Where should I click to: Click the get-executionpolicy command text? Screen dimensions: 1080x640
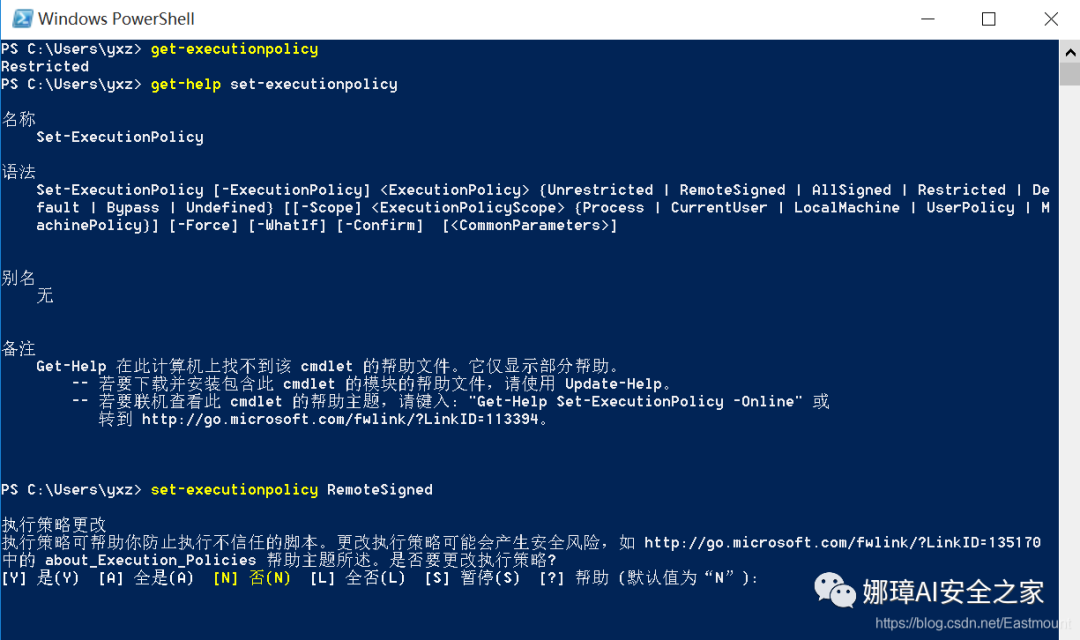coord(234,49)
